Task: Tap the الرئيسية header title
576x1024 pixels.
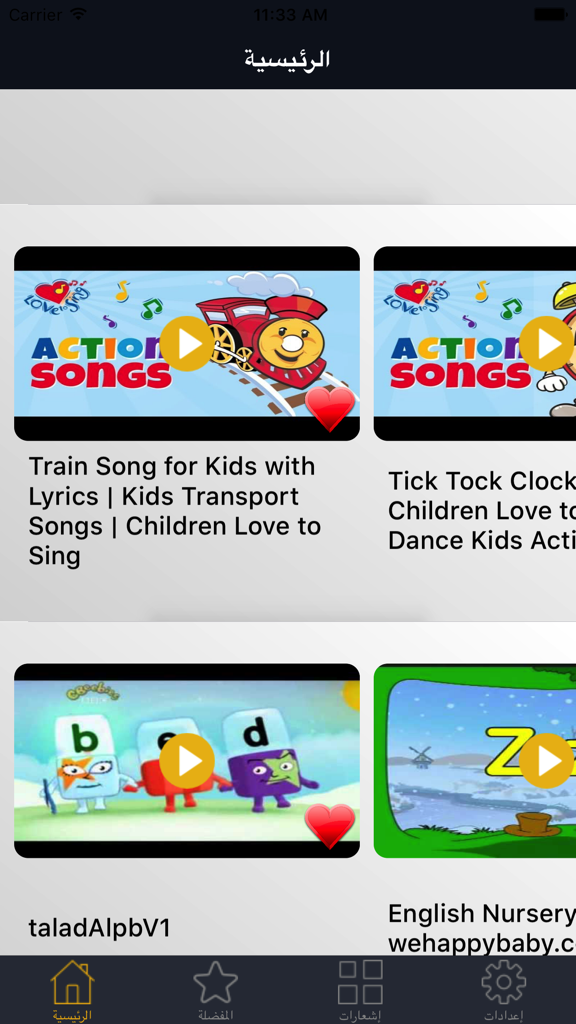Action: (287, 59)
